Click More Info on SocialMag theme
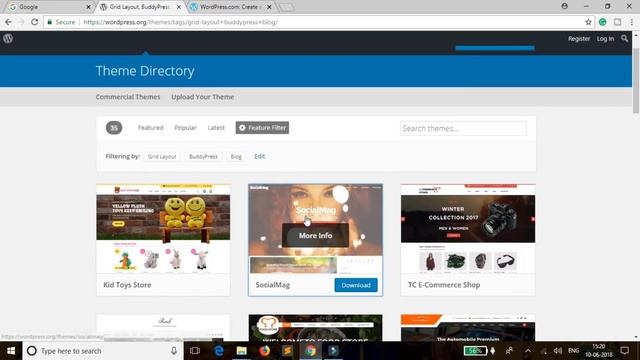This screenshot has height=360, width=640. point(315,236)
